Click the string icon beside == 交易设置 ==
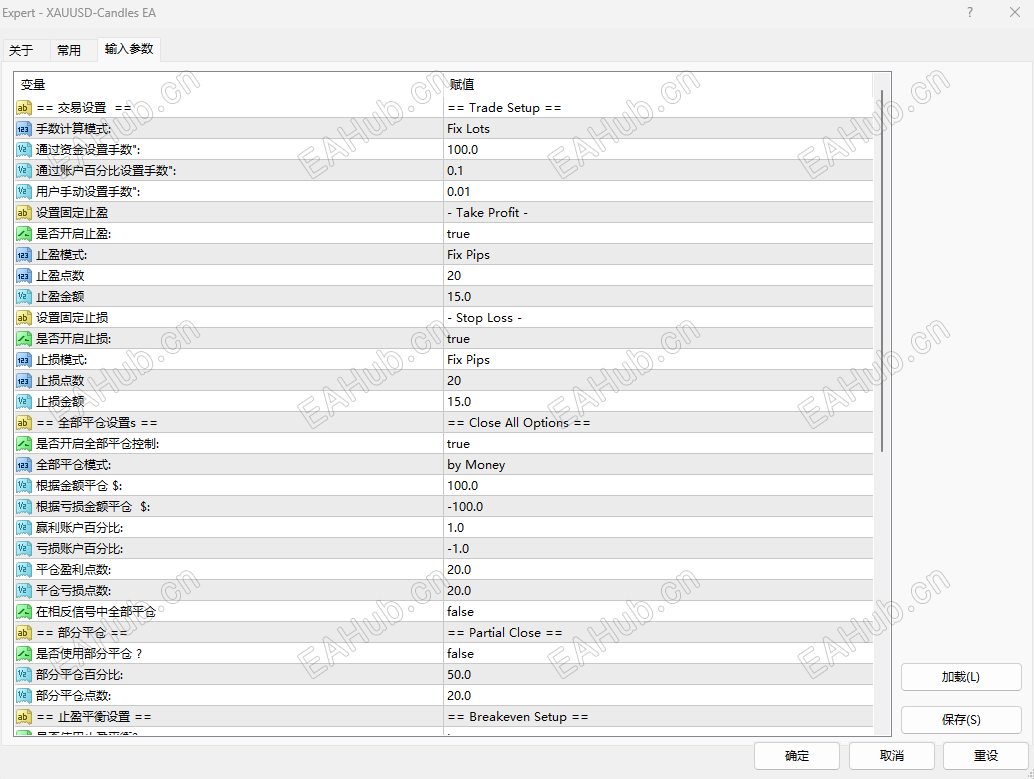 [x=24, y=108]
